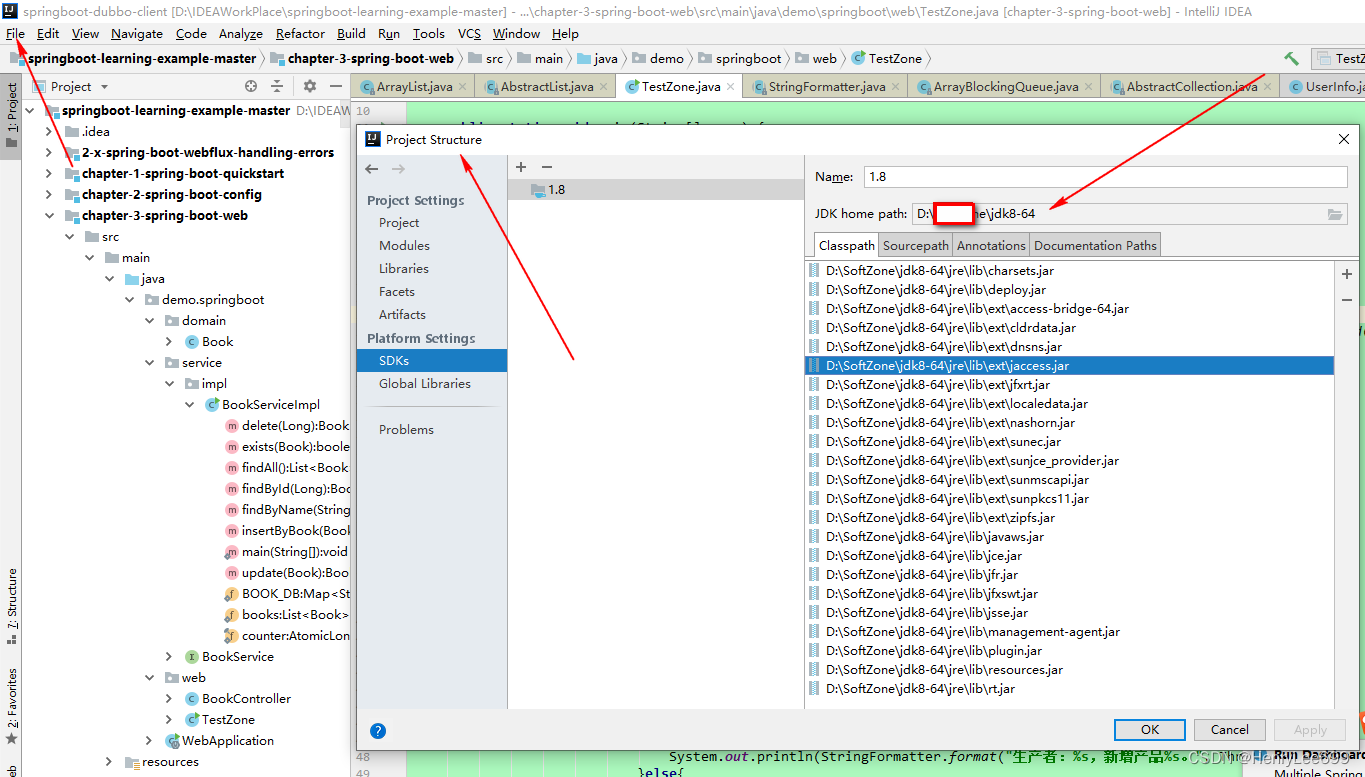This screenshot has width=1365, height=777.
Task: Switch to the Documentation Paths tab
Action: pos(1095,245)
